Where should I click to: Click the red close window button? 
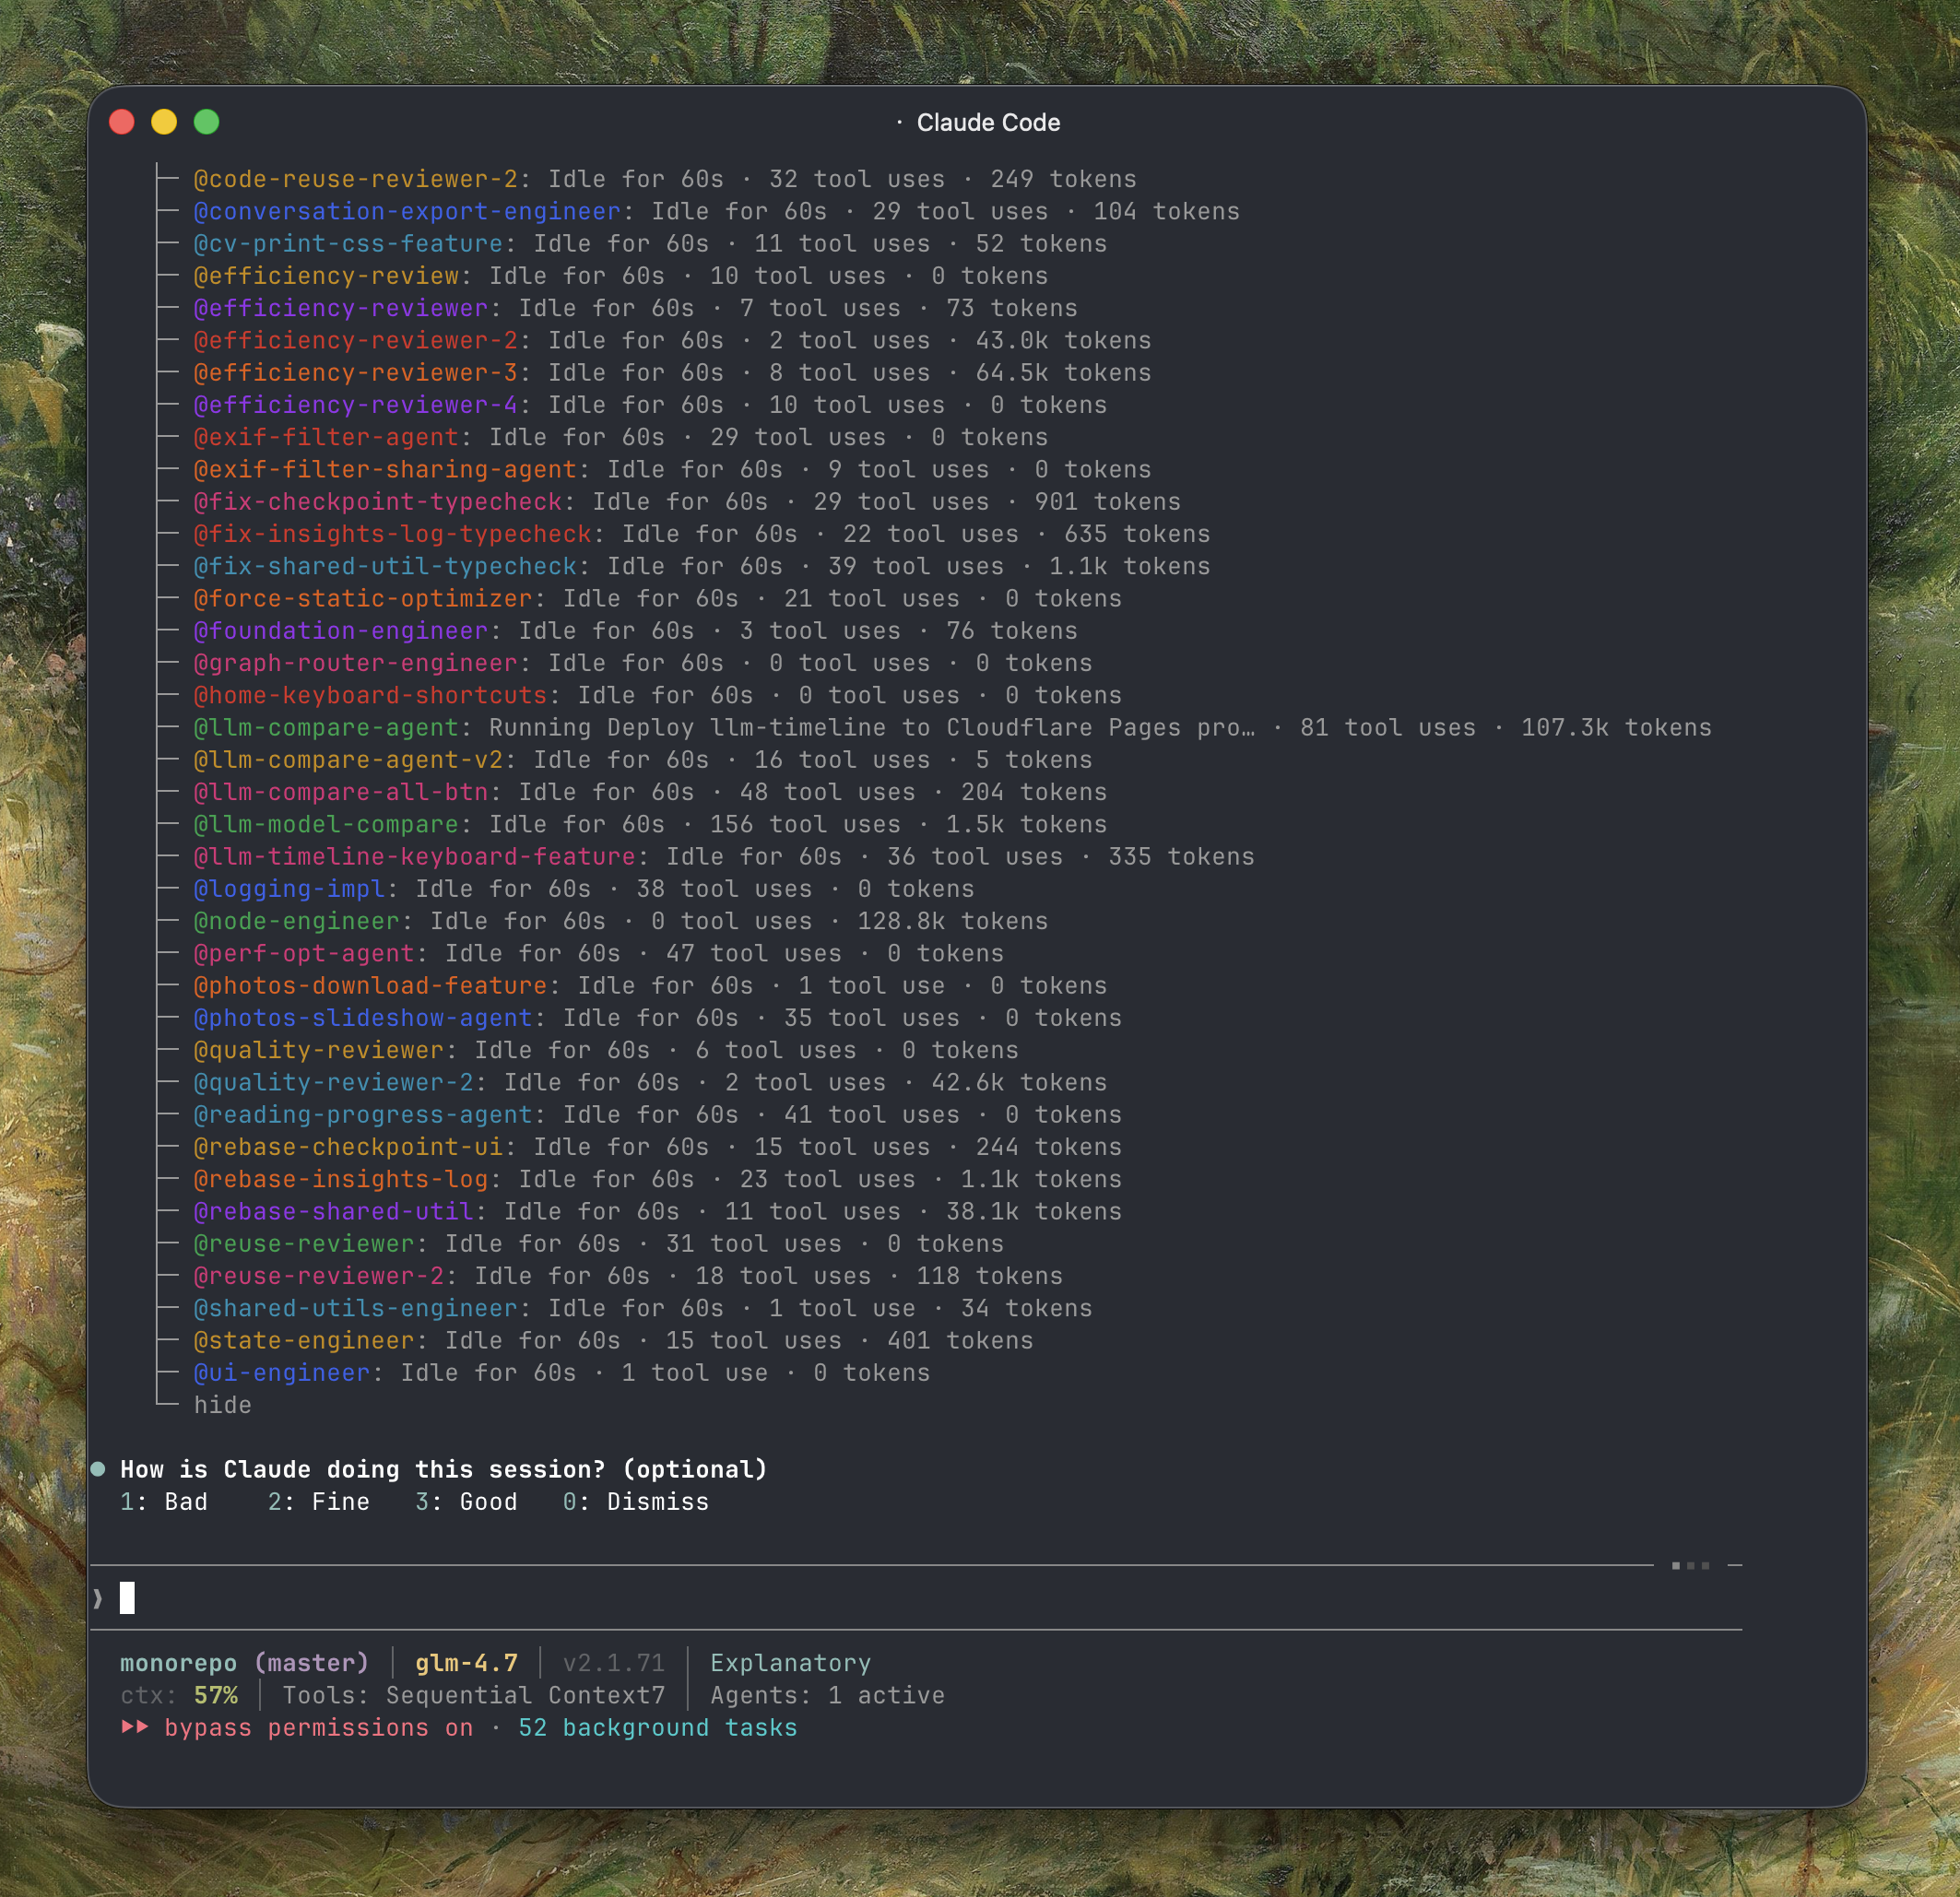click(122, 122)
